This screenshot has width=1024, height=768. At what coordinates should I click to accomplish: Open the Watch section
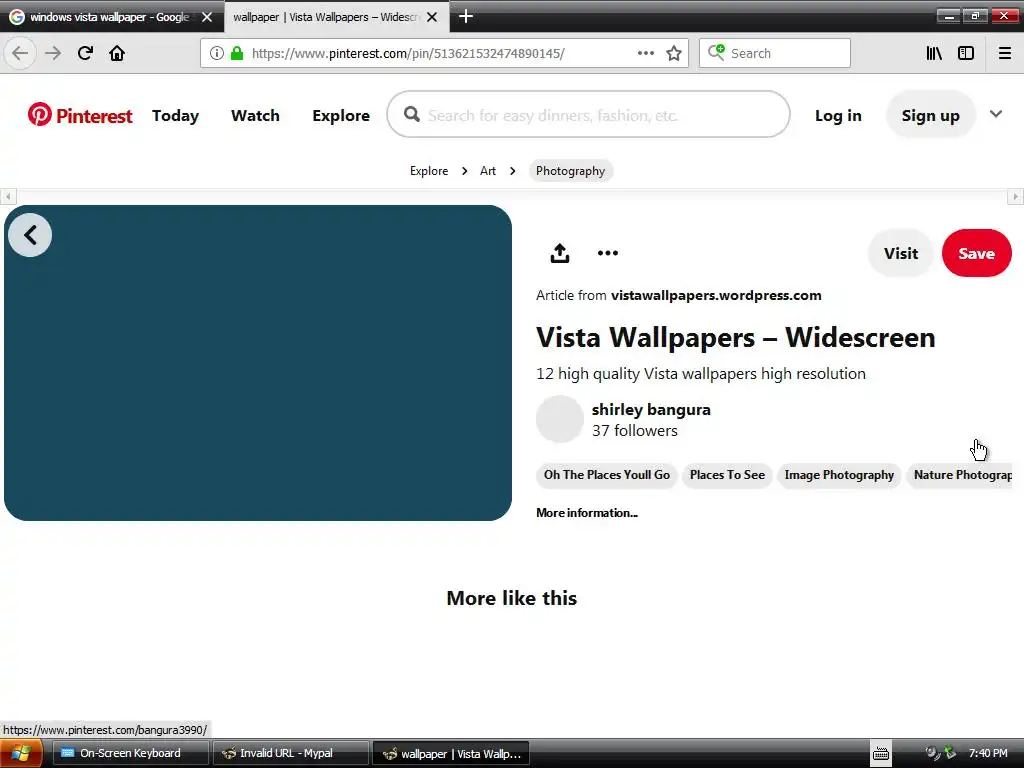point(255,116)
